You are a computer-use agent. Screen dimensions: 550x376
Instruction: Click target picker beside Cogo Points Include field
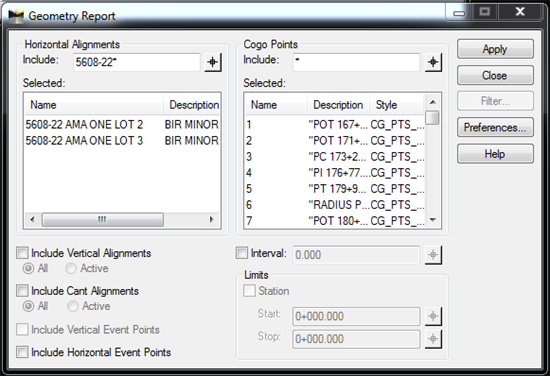point(433,62)
